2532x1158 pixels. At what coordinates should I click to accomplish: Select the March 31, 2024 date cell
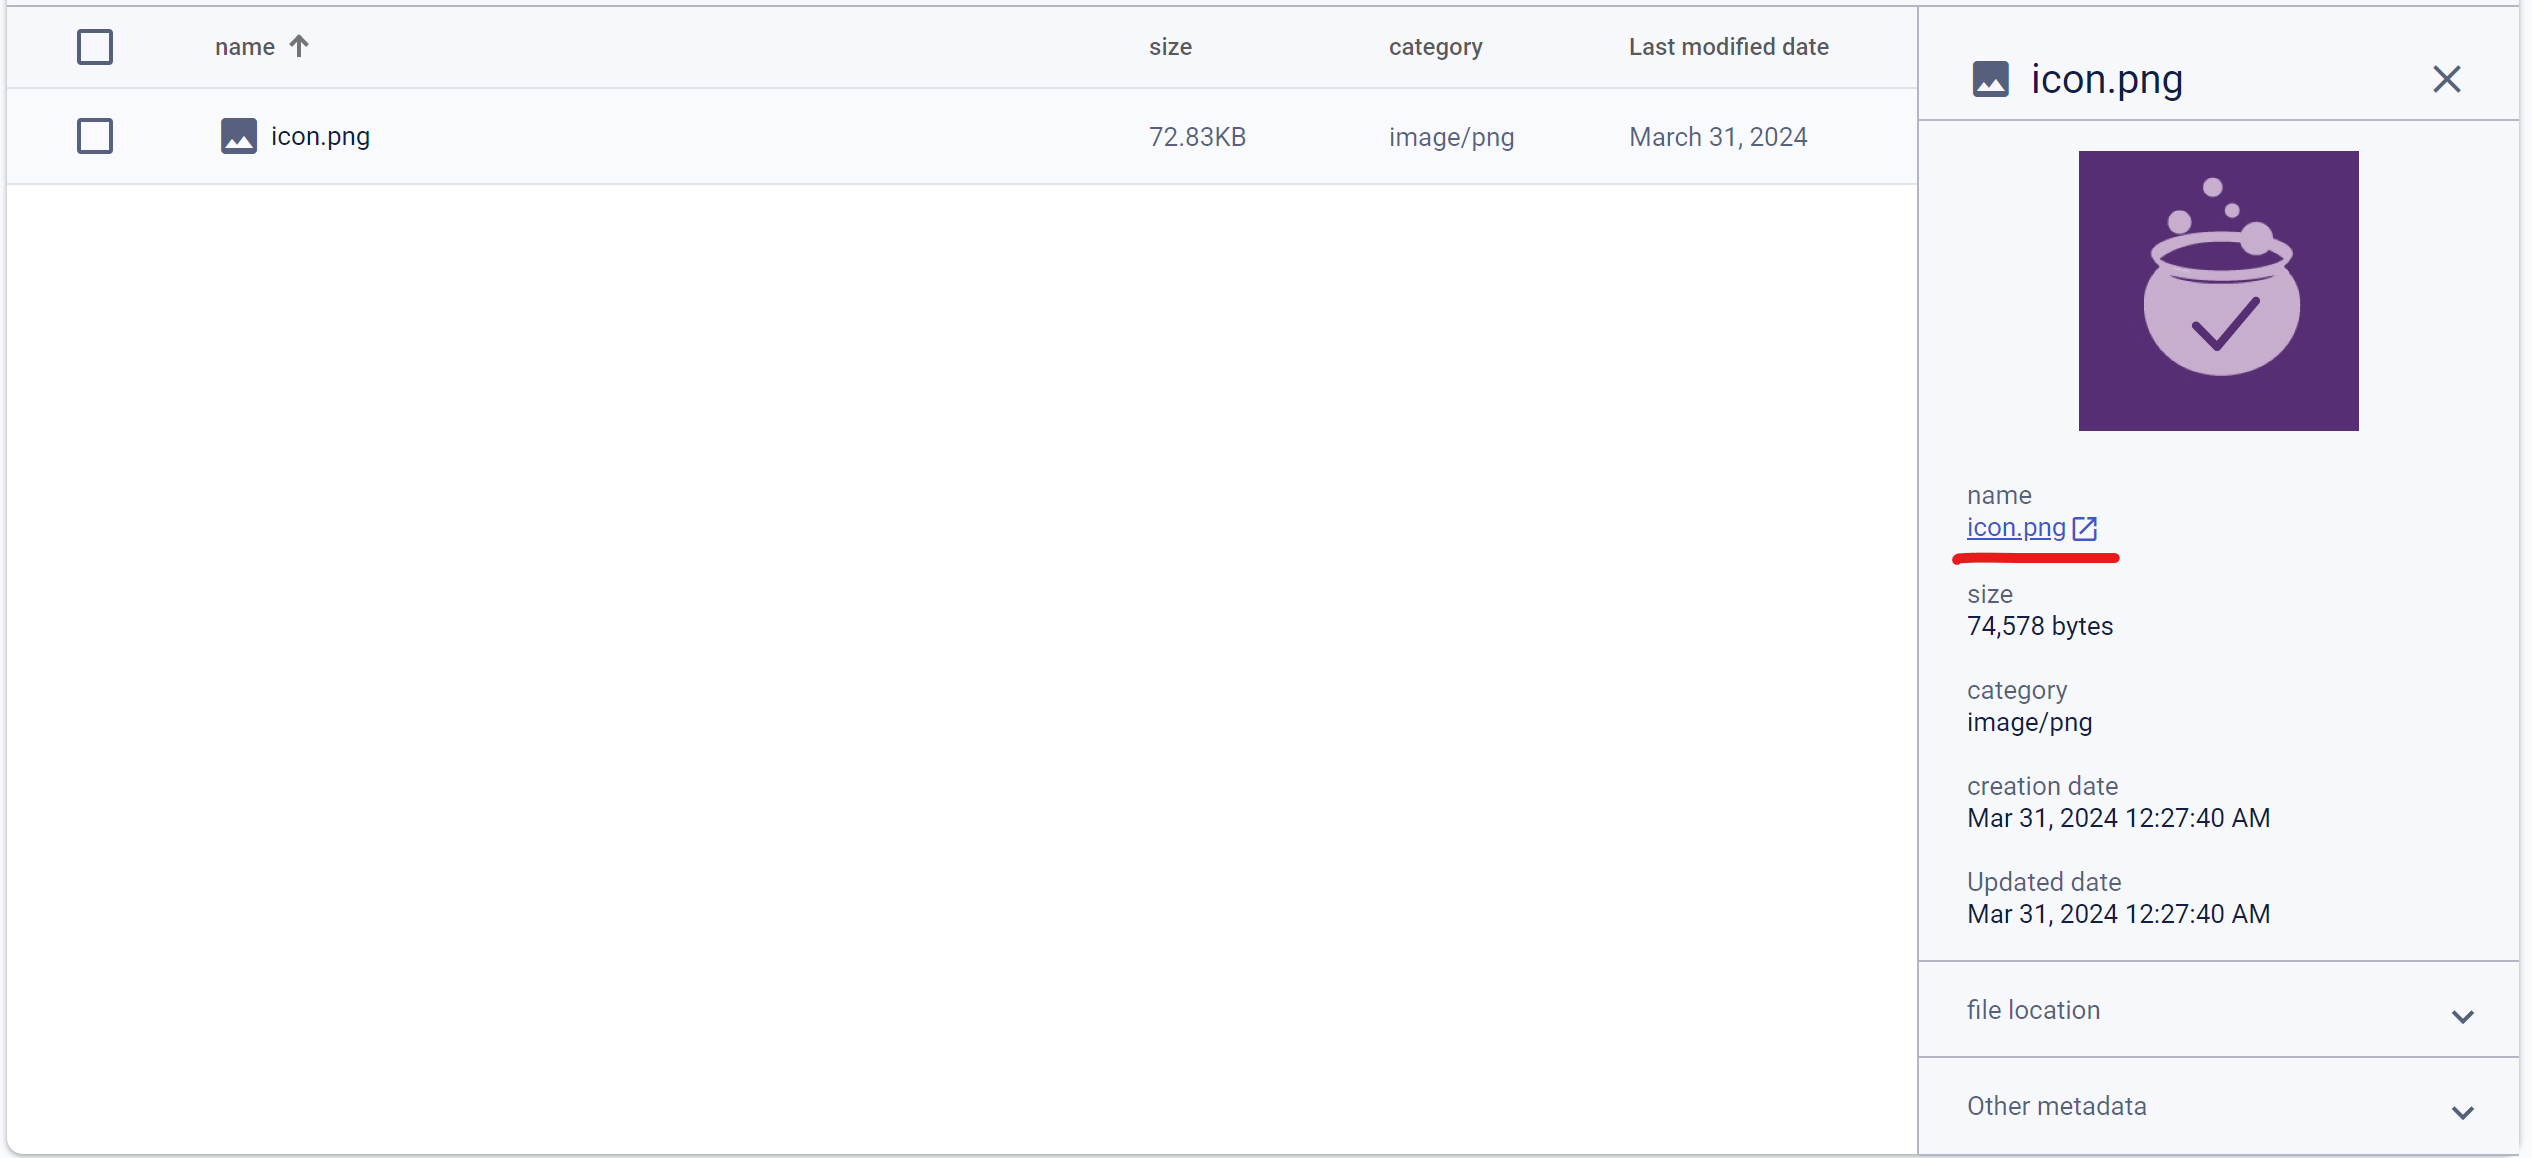click(1718, 137)
